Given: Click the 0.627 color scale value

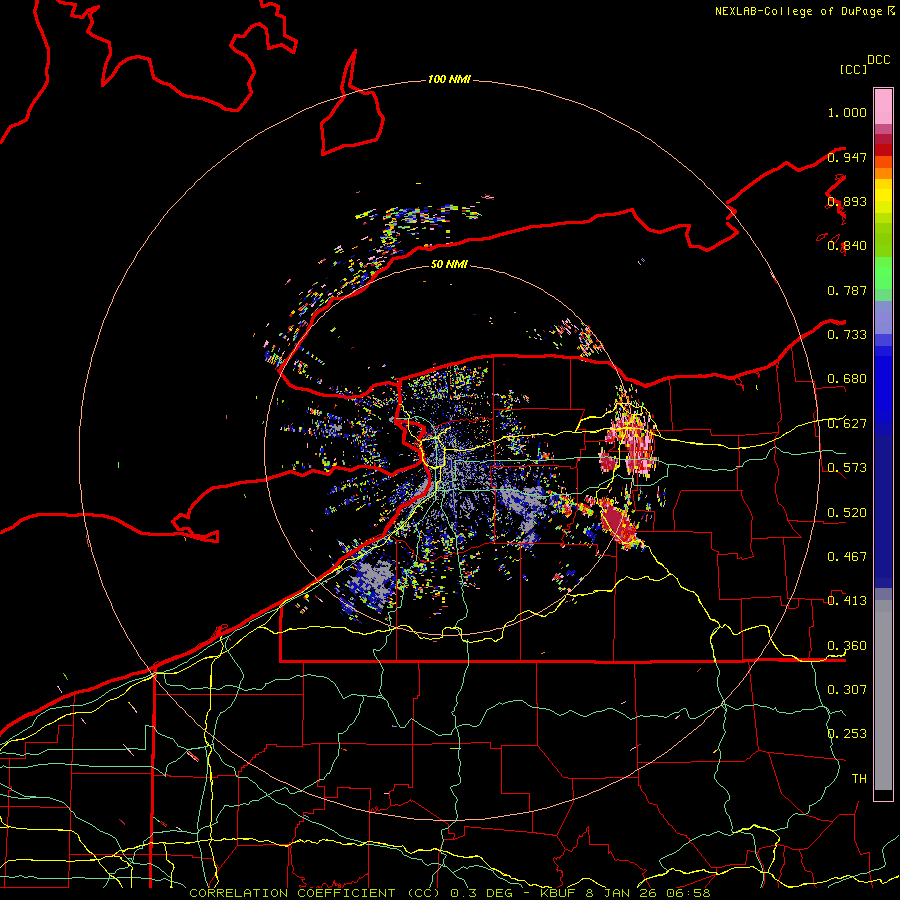Looking at the screenshot, I should [847, 424].
